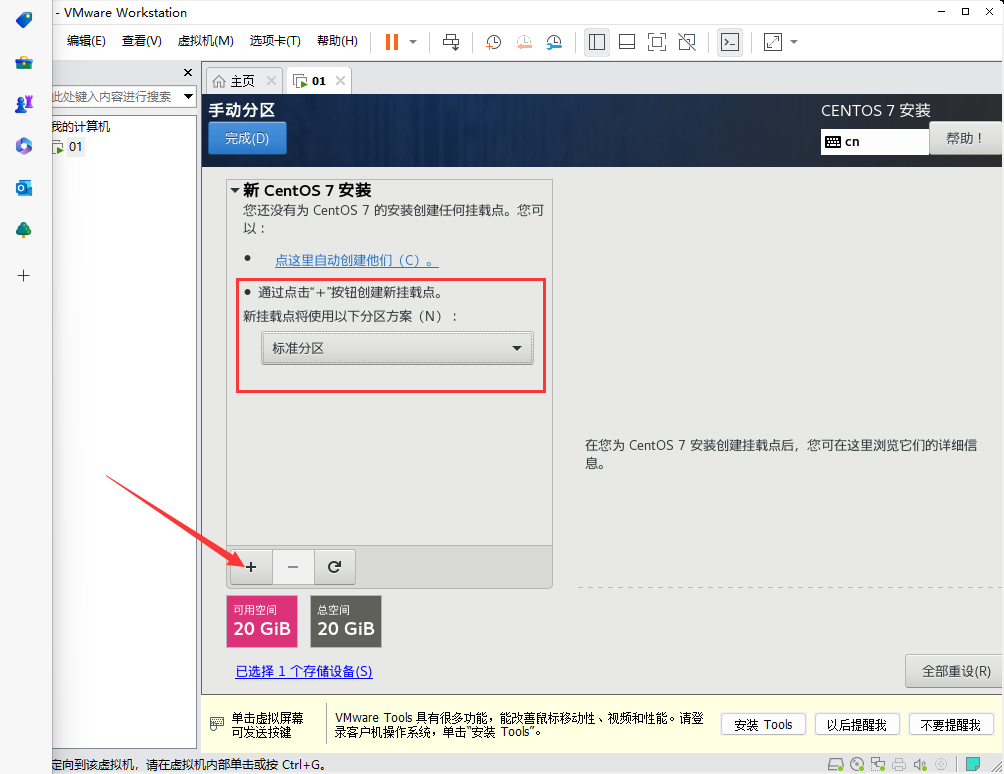Viewport: 1004px width, 774px height.
Task: Take a snapshot of the virtual machine
Action: (493, 42)
